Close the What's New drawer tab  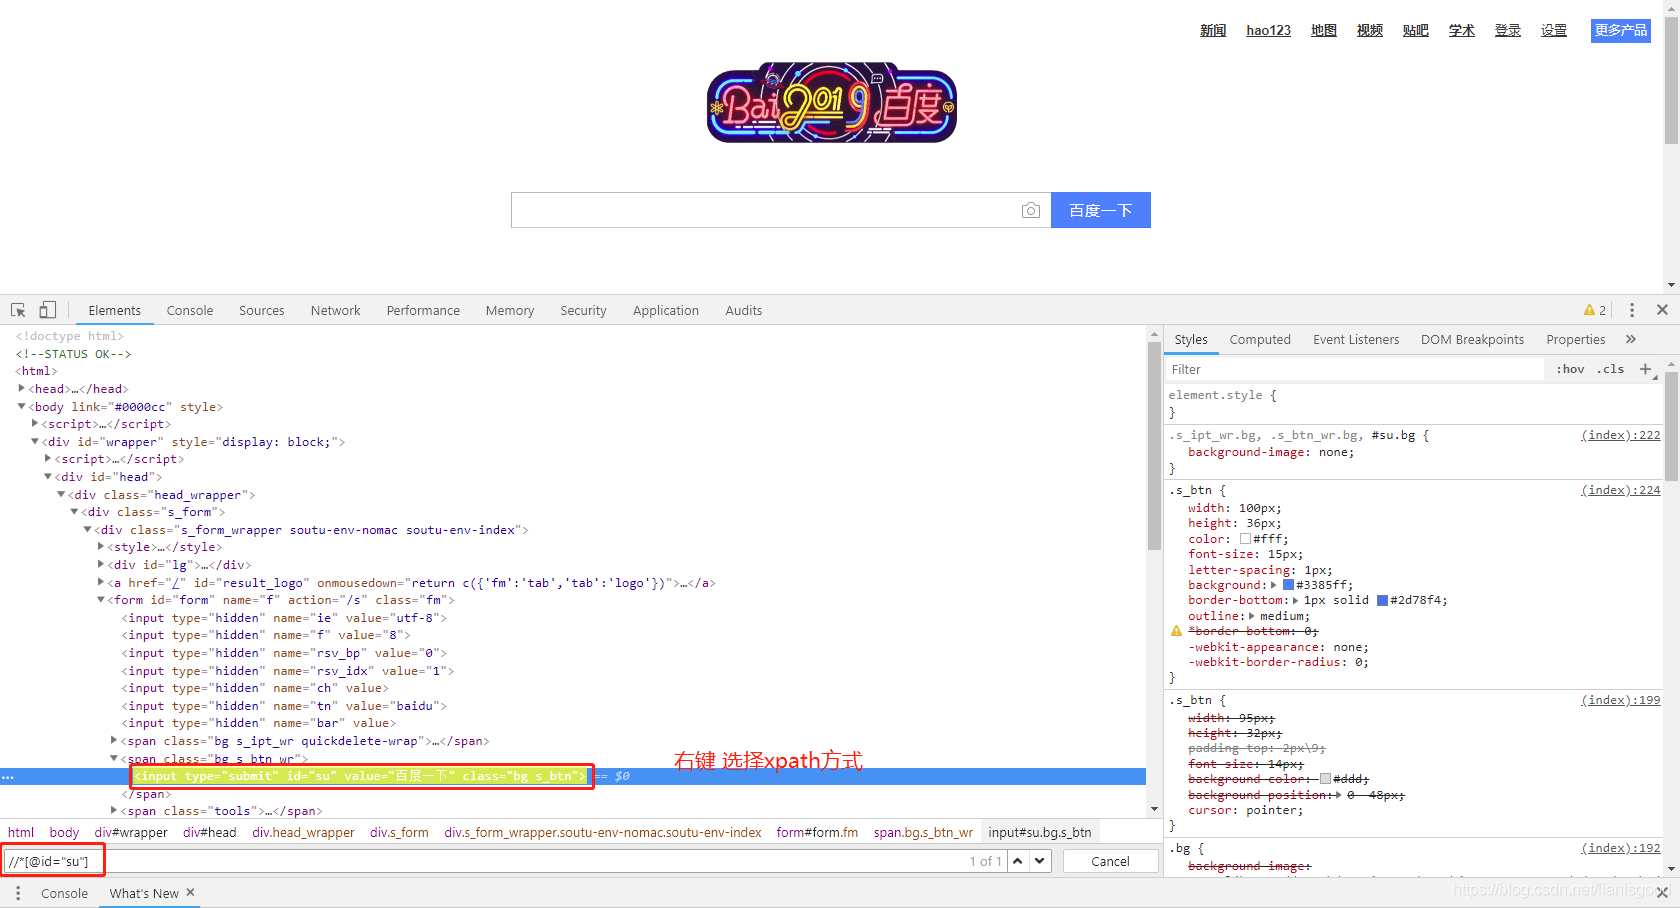tap(190, 892)
